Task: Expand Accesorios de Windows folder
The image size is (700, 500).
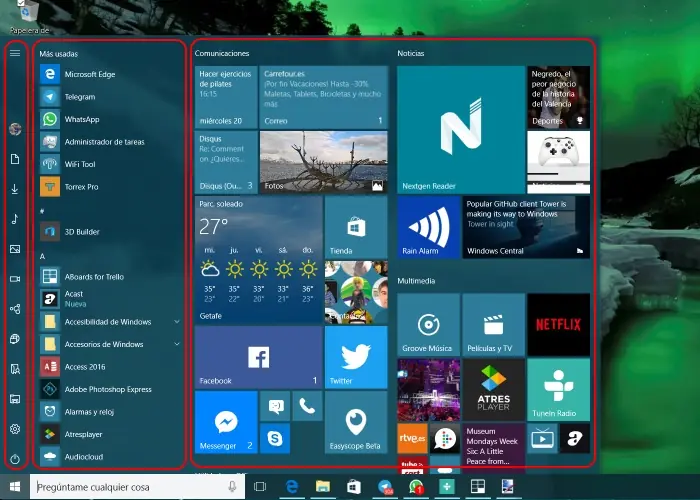Action: [x=111, y=344]
